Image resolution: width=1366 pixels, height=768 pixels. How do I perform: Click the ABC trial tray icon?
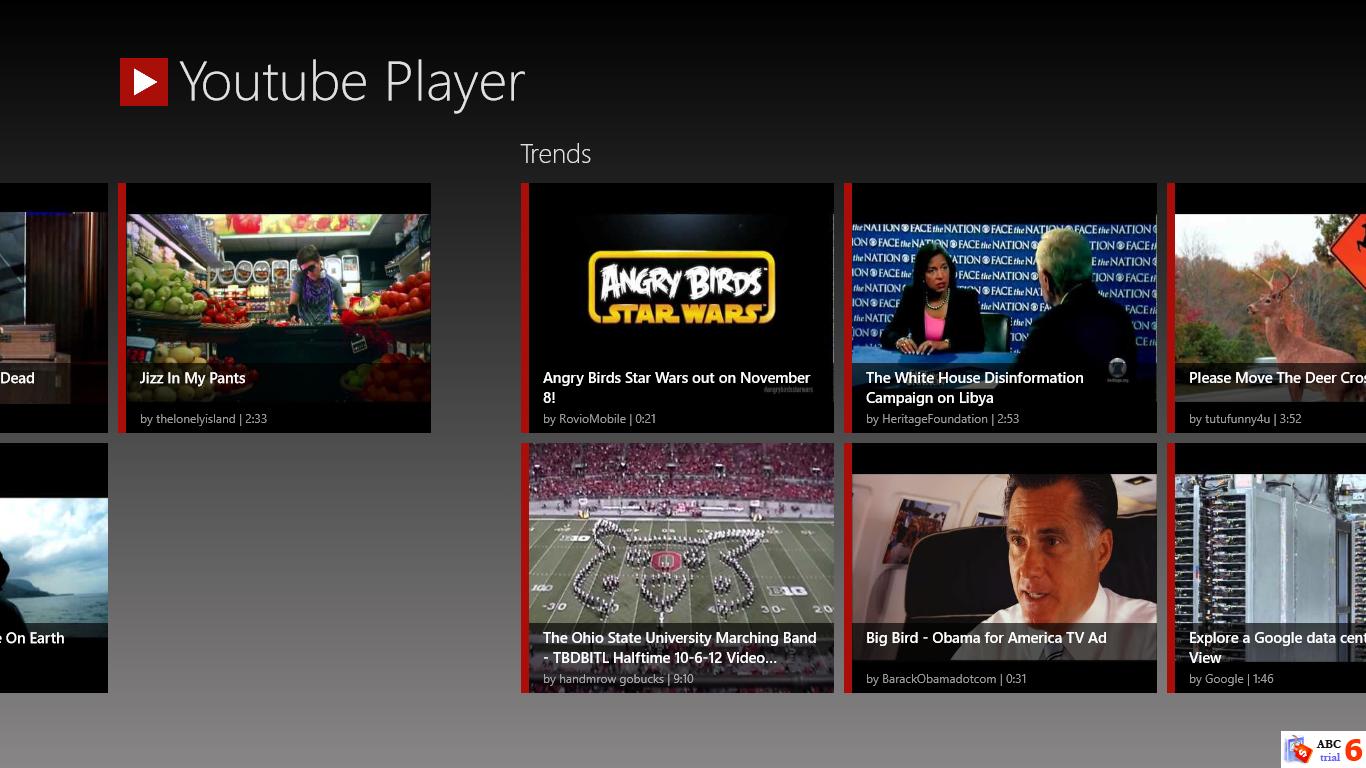point(1323,750)
